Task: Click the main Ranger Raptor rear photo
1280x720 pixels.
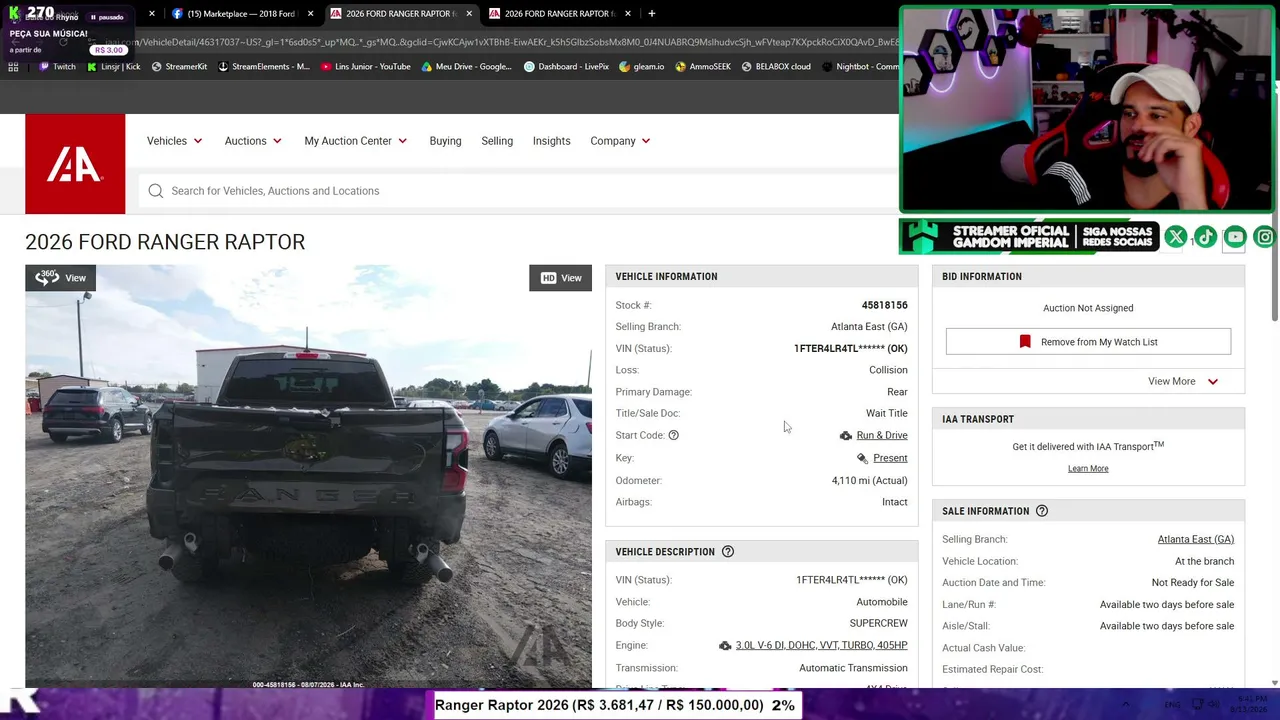Action: coord(309,477)
